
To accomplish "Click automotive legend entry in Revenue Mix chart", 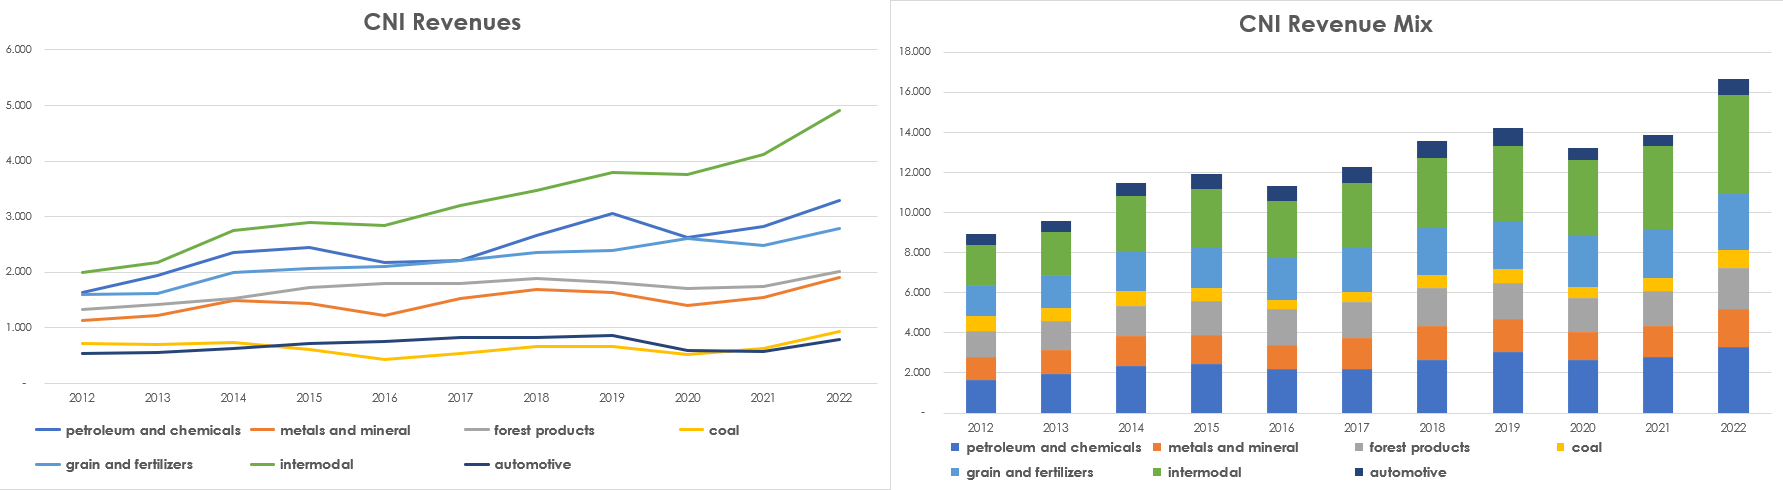I will click(1401, 472).
